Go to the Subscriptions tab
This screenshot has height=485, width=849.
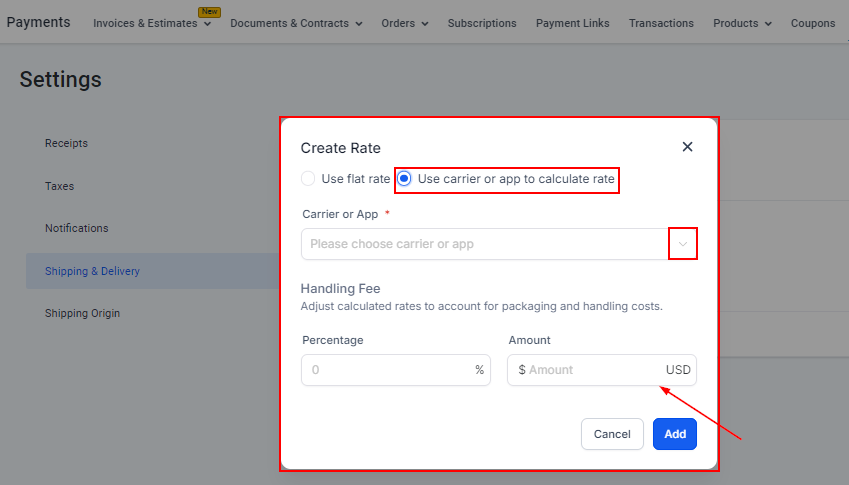click(x=482, y=23)
